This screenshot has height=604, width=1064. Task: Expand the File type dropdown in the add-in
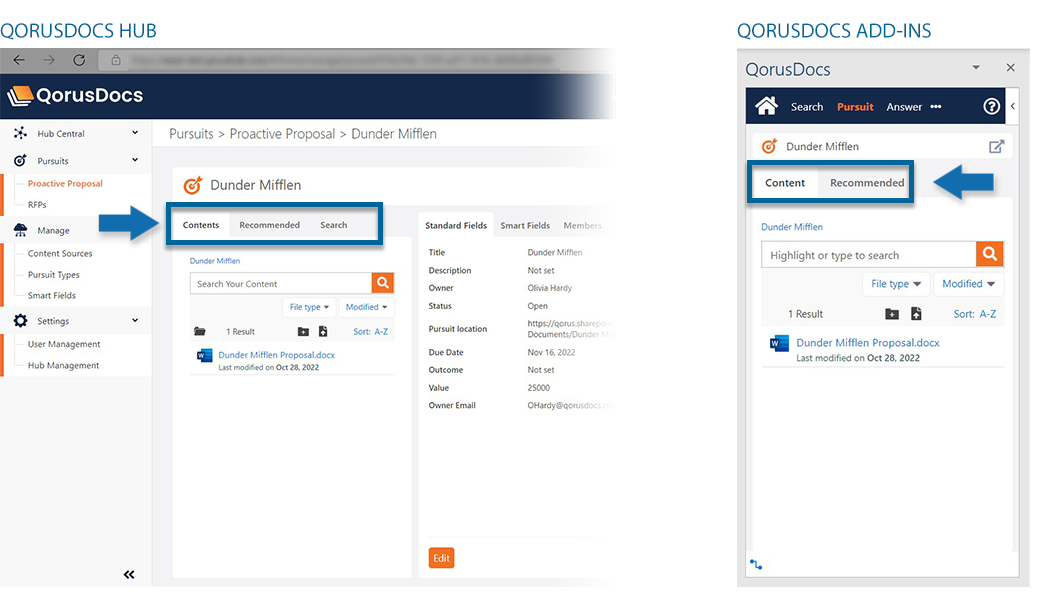pos(896,284)
